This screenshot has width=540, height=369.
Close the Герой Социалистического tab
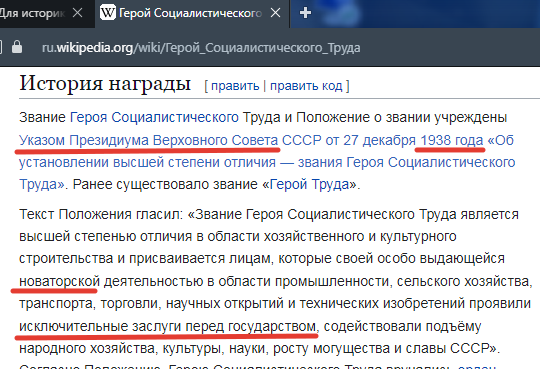[276, 13]
